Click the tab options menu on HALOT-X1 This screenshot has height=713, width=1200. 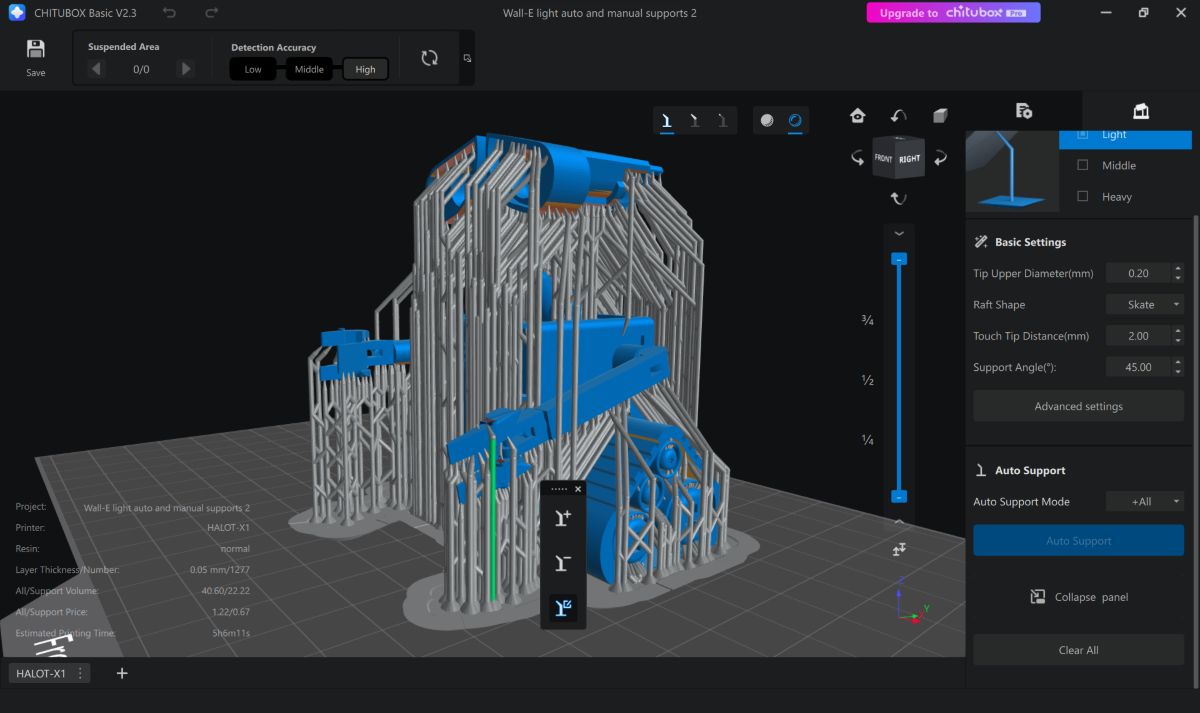(81, 673)
